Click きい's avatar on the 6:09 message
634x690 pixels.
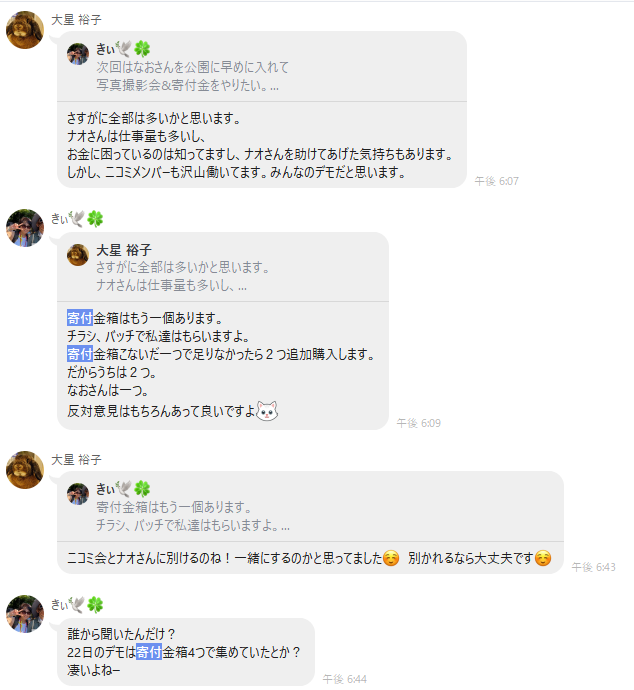click(25, 228)
